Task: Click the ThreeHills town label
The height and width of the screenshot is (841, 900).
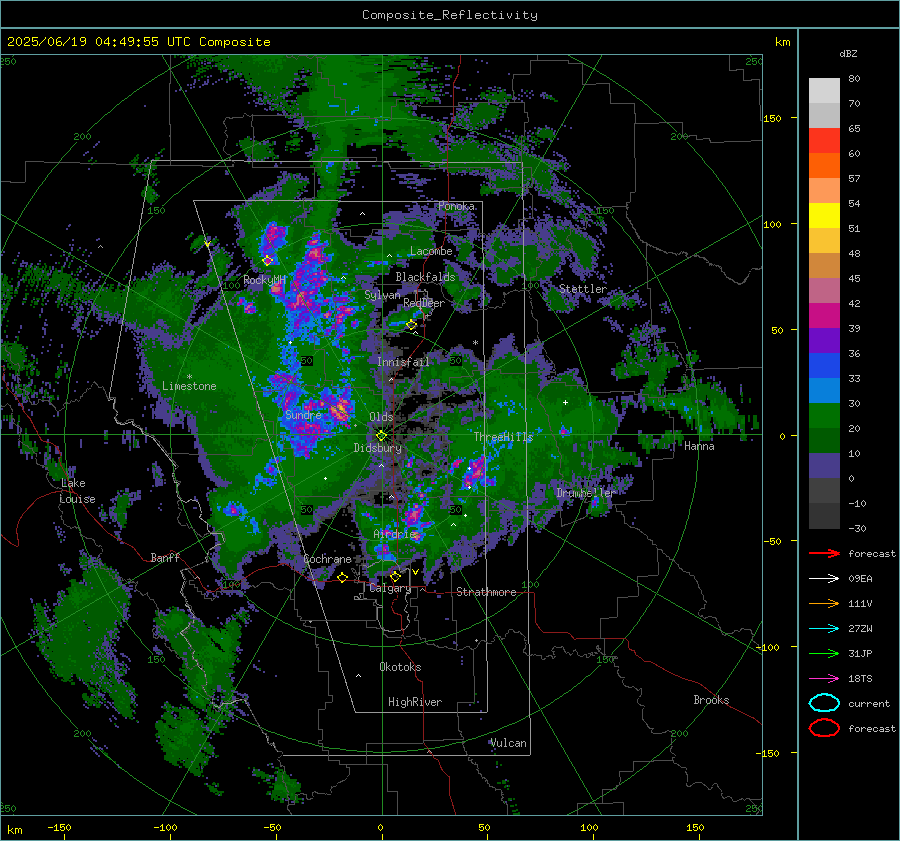Action: click(x=503, y=437)
